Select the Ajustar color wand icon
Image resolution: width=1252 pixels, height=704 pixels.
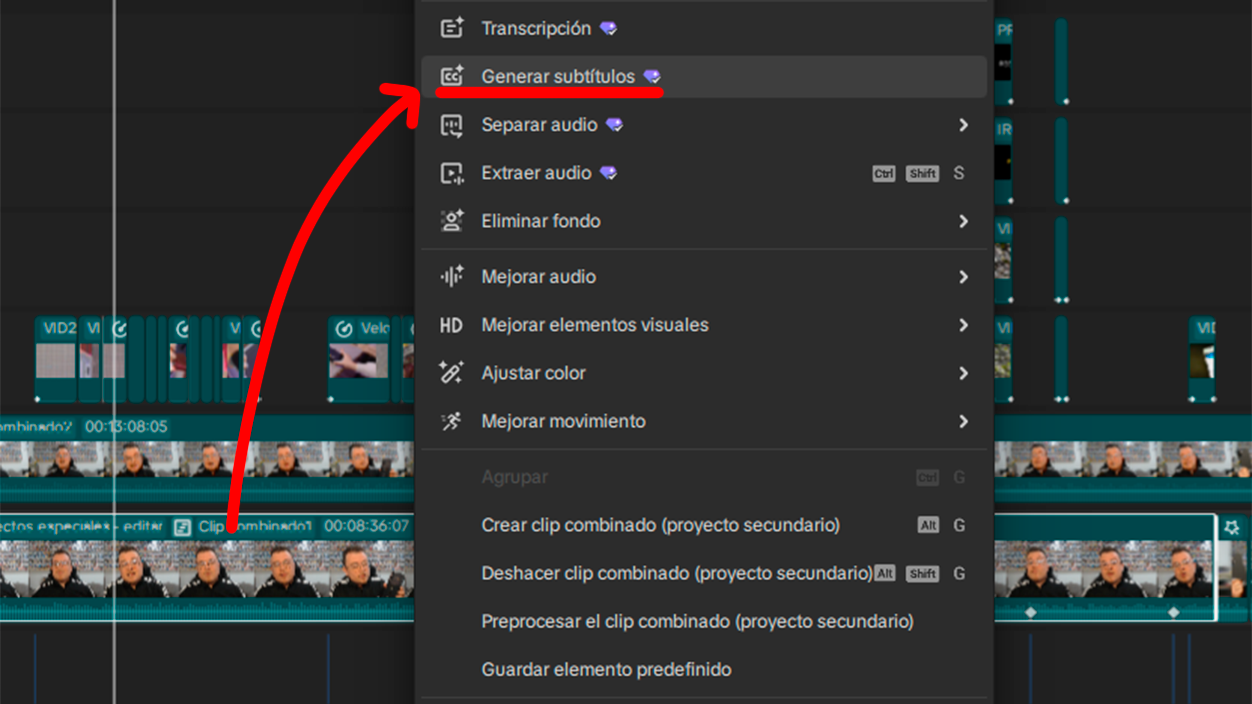coord(451,372)
